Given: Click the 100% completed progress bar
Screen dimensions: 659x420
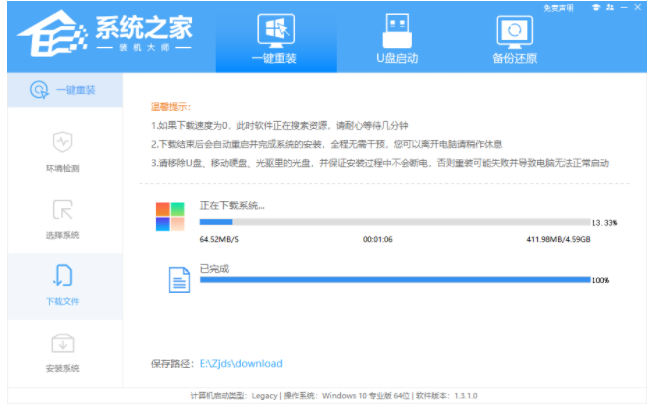Looking at the screenshot, I should click(x=394, y=280).
